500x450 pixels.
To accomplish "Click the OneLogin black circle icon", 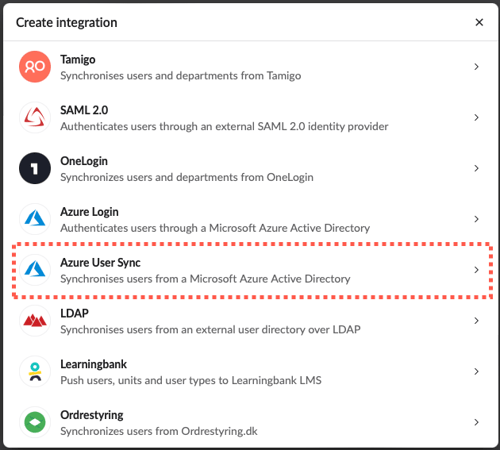I will click(35, 168).
